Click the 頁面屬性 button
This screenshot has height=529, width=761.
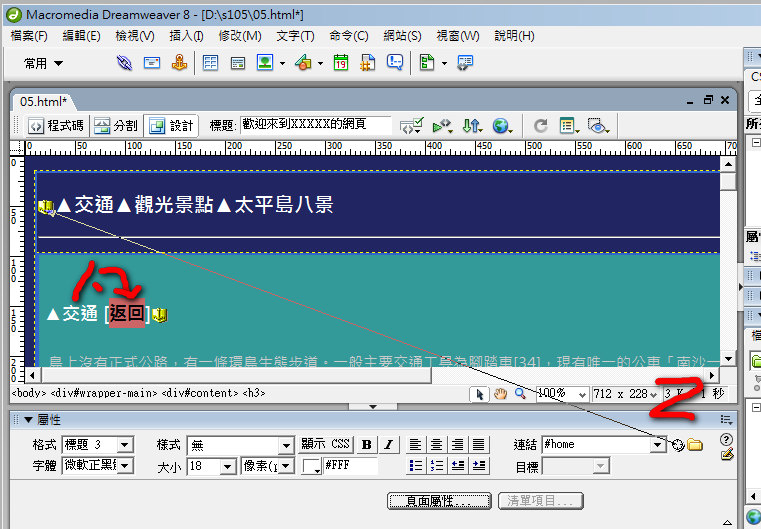pos(440,501)
